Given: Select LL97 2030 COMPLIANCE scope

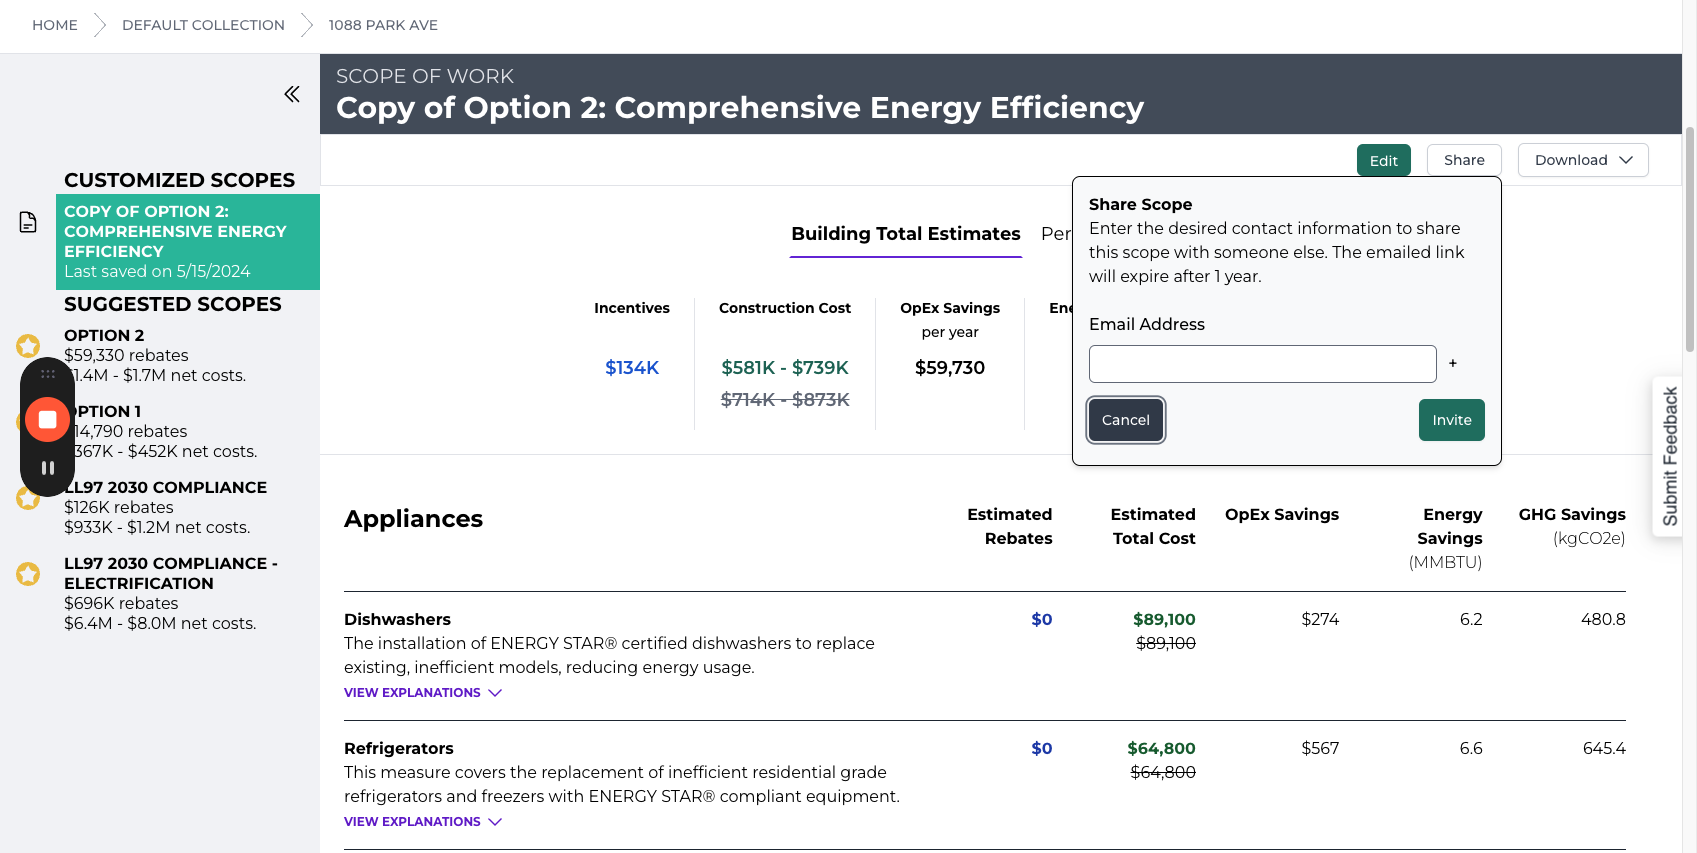Looking at the screenshot, I should (x=165, y=507).
